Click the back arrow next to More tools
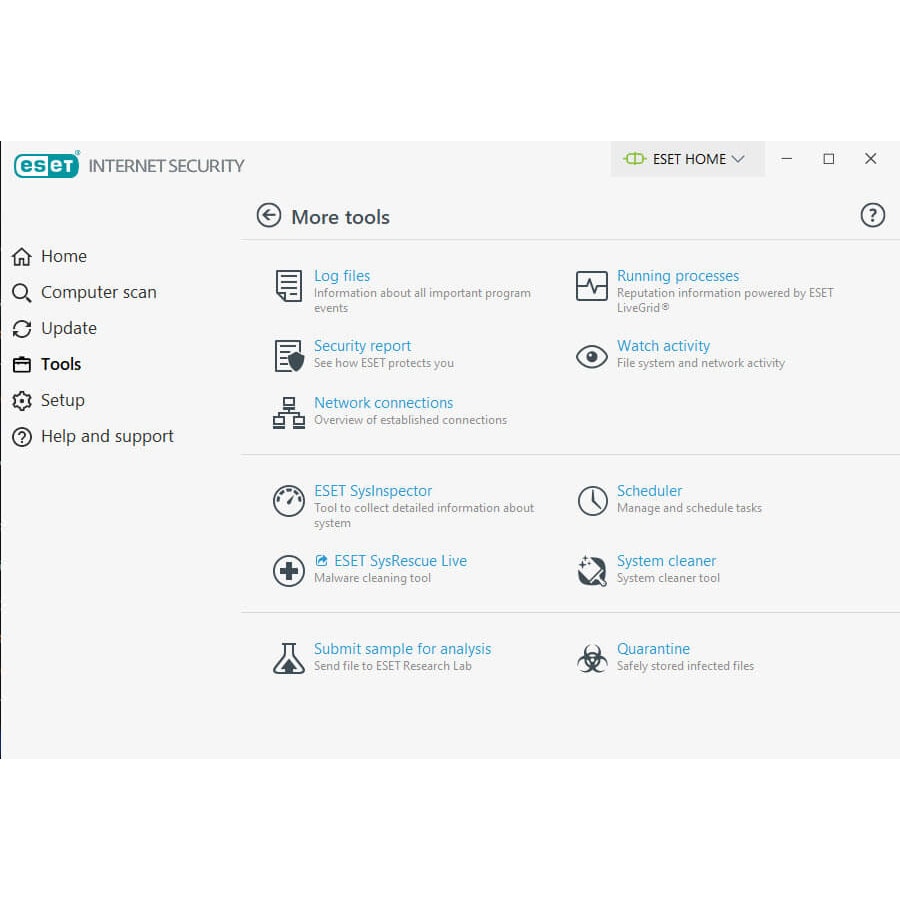The height and width of the screenshot is (900, 900). [x=268, y=215]
